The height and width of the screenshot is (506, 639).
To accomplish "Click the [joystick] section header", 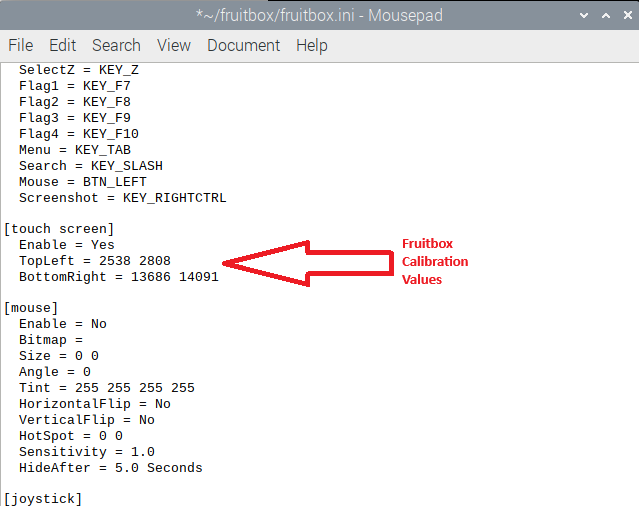I will click(43, 499).
